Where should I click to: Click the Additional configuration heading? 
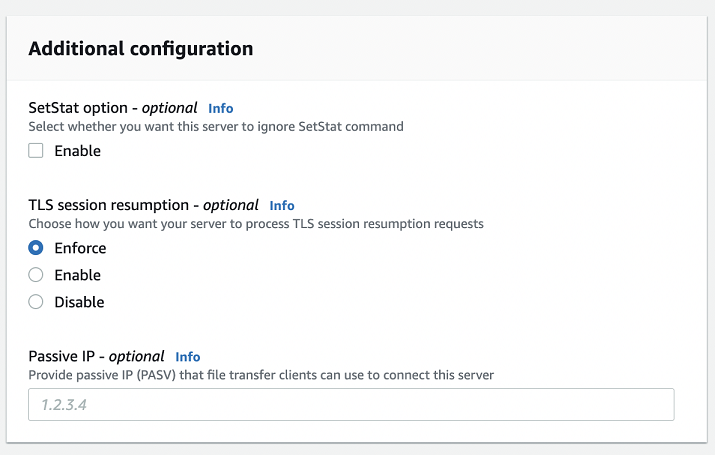(140, 48)
